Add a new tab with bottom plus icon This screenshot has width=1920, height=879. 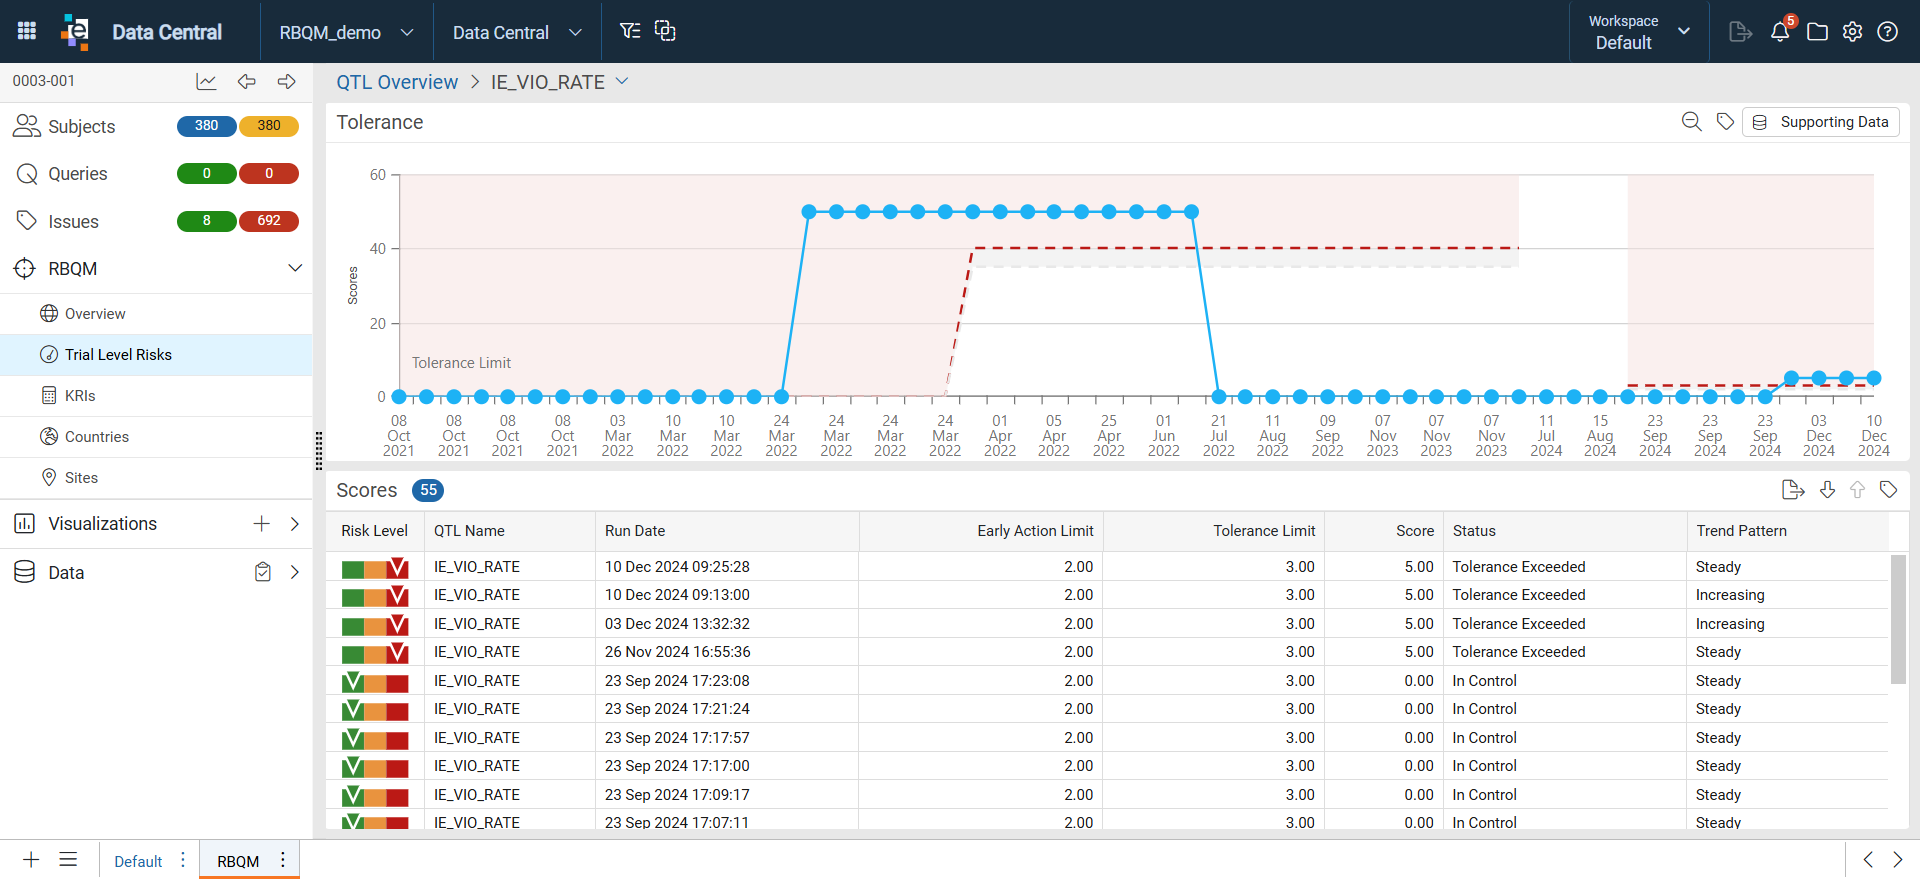pyautogui.click(x=31, y=860)
